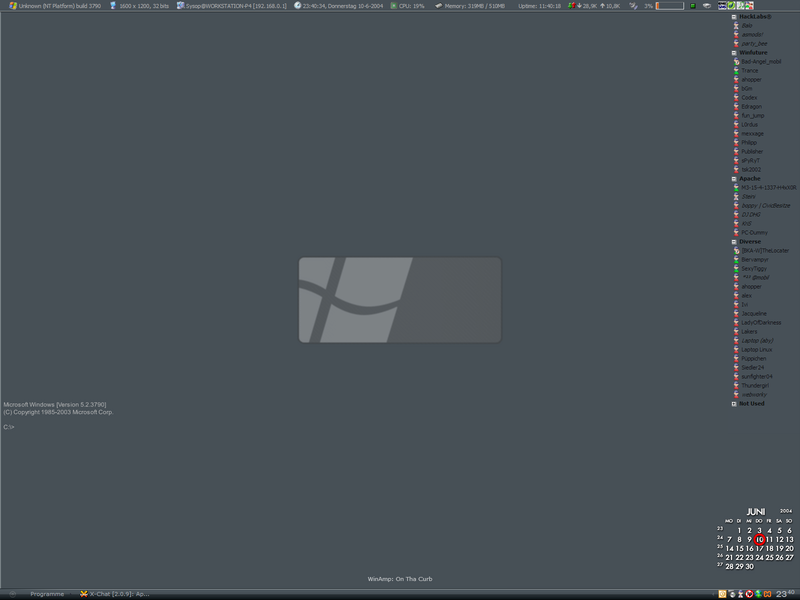Click the WinAmp On Tha Curb track title
Viewport: 800px width, 600px height.
pos(400,579)
